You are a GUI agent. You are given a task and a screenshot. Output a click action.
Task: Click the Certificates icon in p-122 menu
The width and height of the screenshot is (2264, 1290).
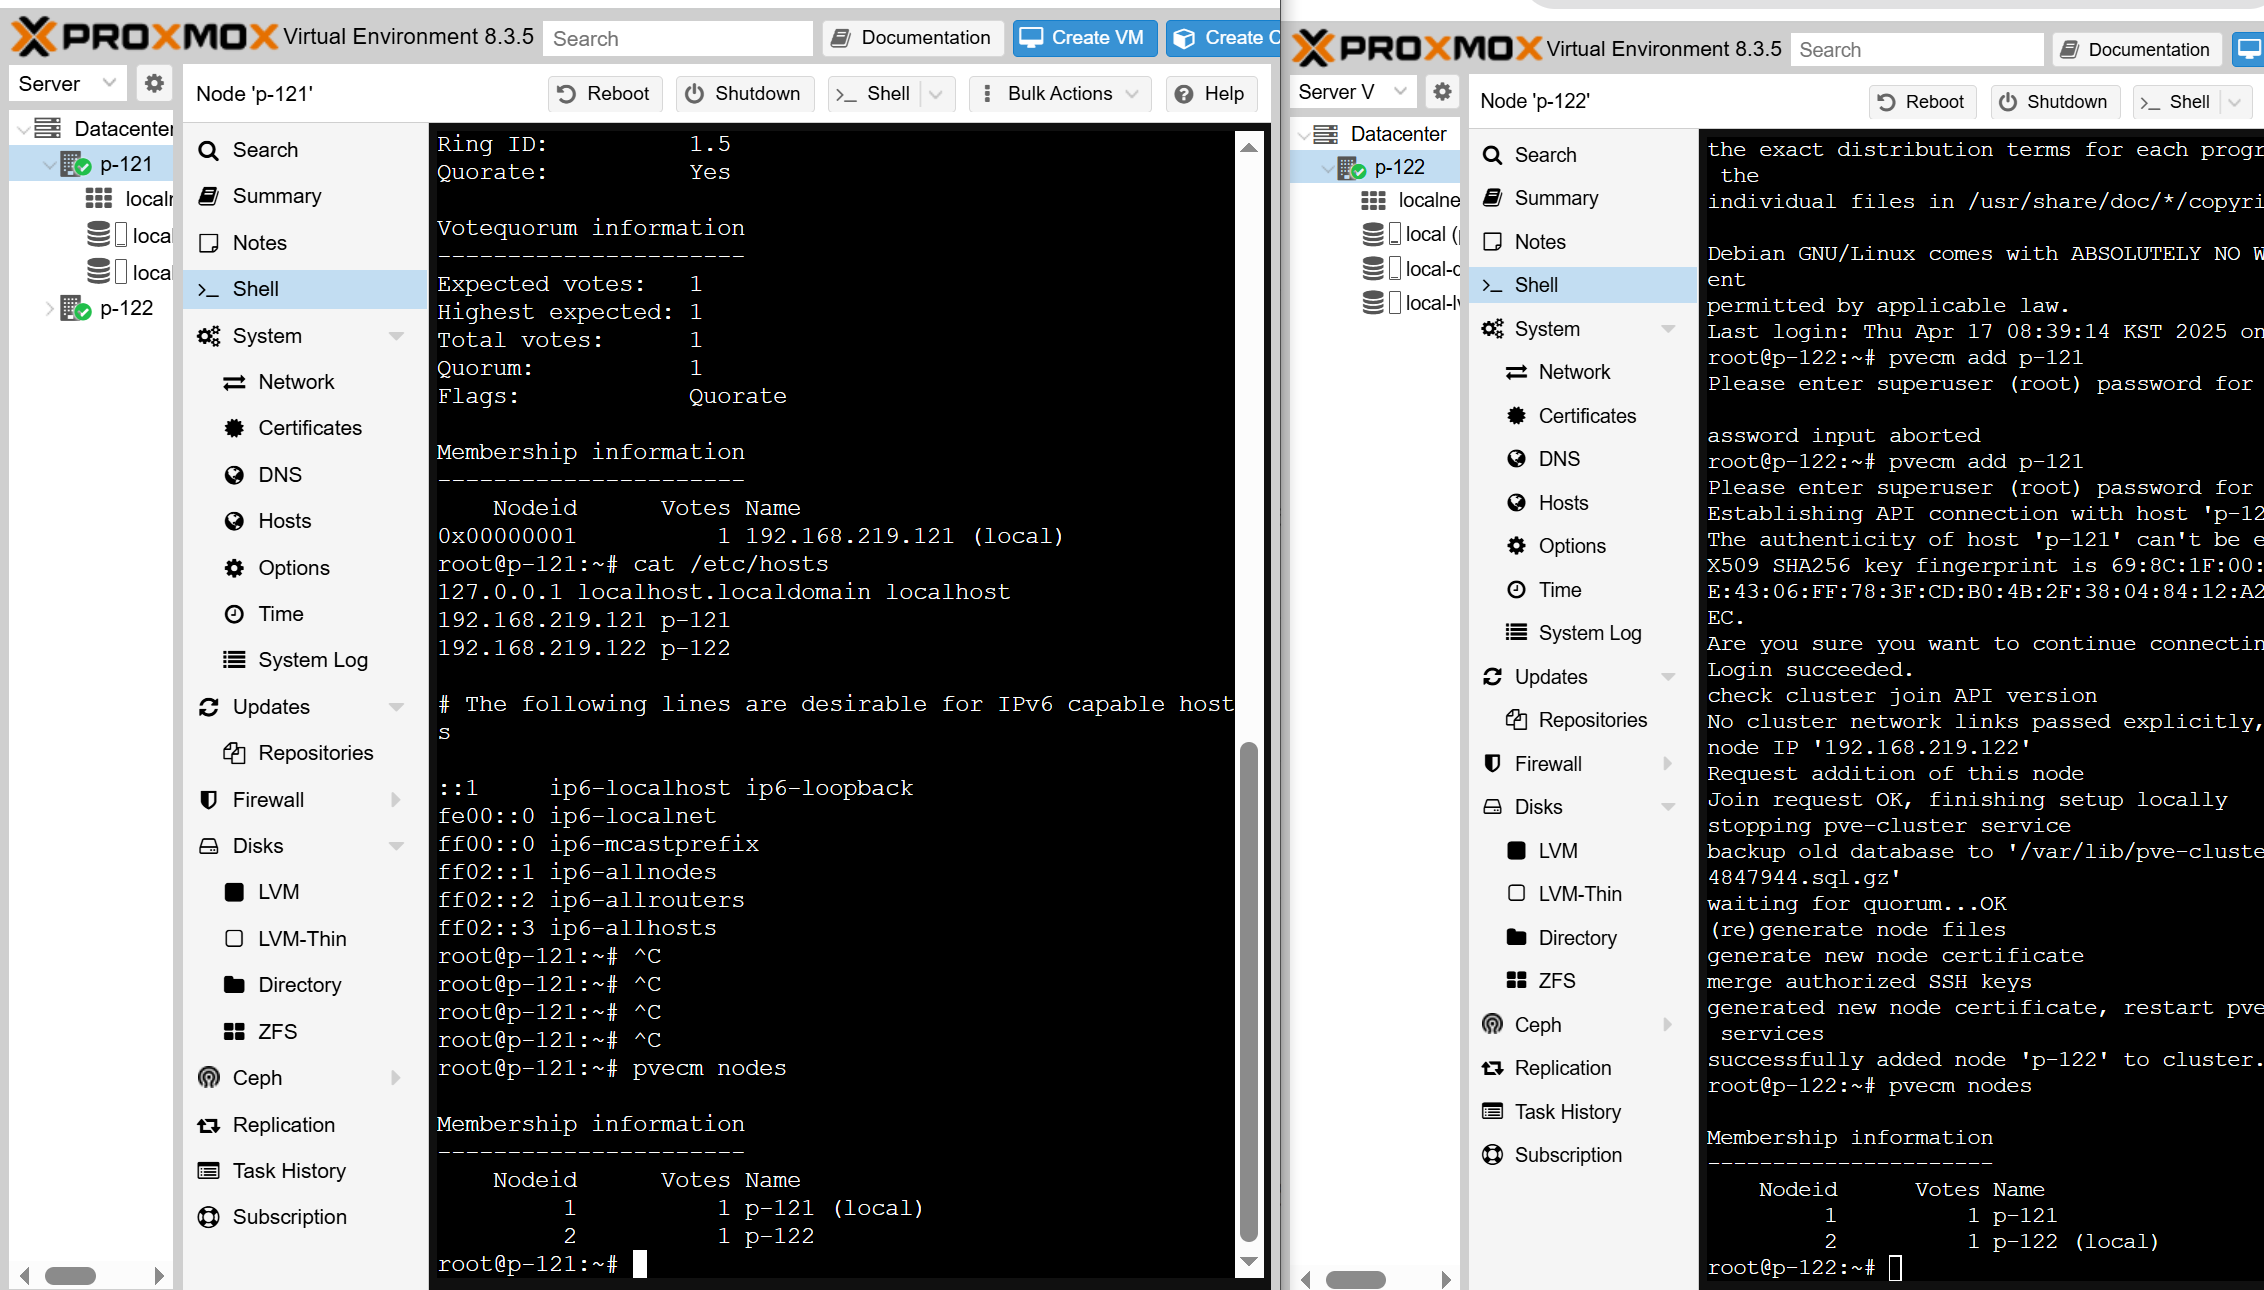click(x=1516, y=416)
